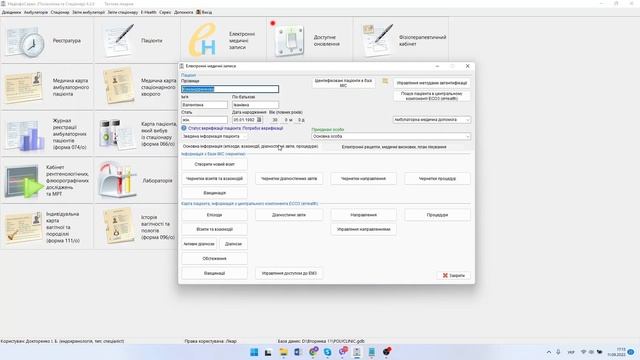Open the Пацієнти module with pen icon
The height and width of the screenshot is (360, 640).
pyautogui.click(x=118, y=40)
